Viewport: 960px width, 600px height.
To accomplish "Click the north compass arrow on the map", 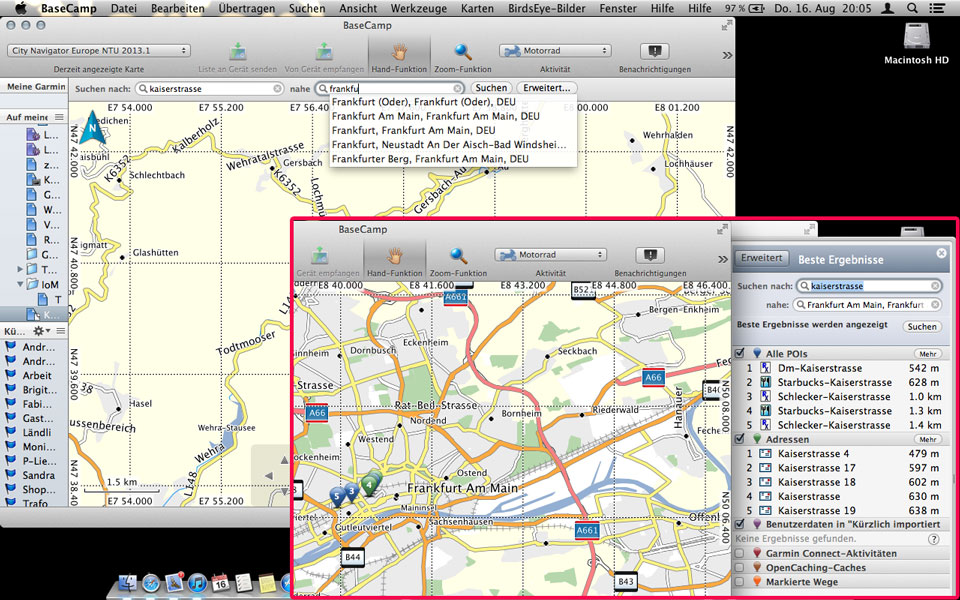I will click(x=92, y=127).
